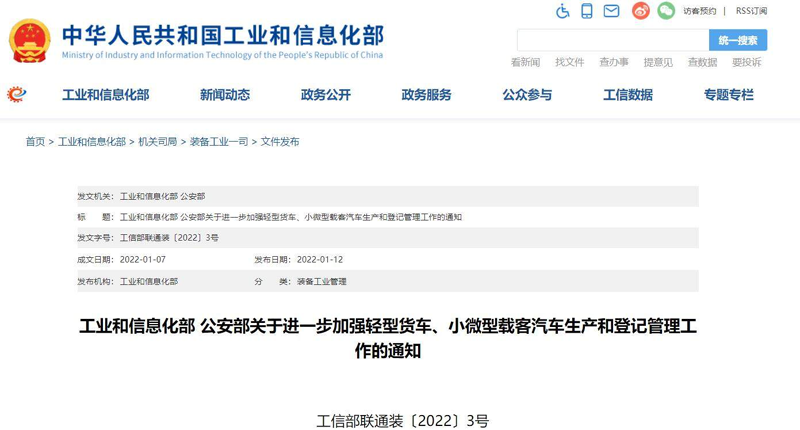
Task: Open 工信数据 navigation menu
Action: (628, 95)
